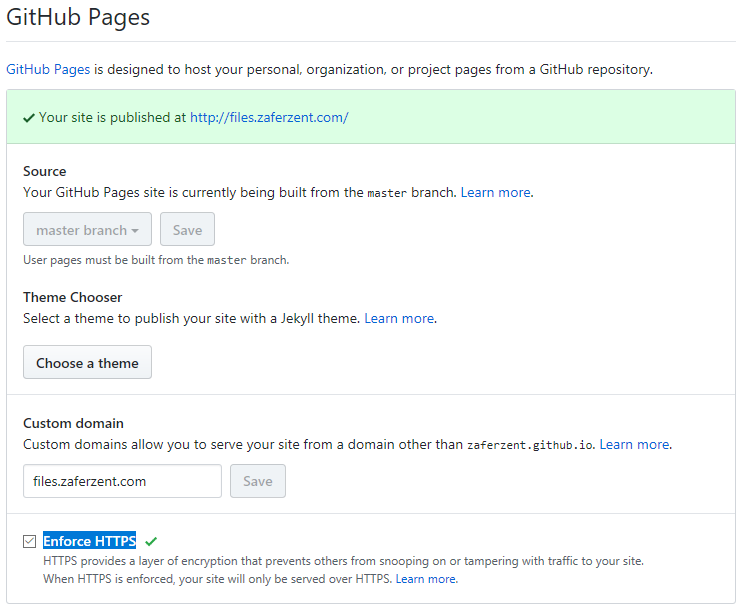
Task: Open Learn more link under Source
Action: pos(495,192)
